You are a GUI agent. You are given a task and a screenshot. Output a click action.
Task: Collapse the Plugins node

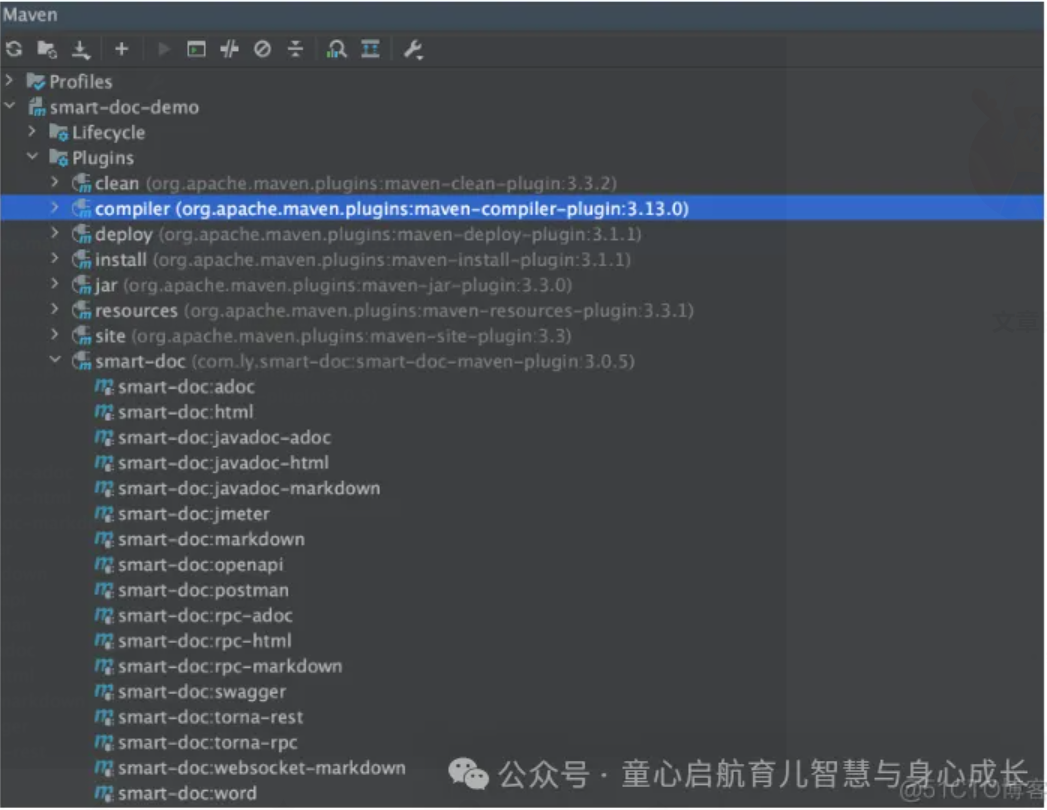click(32, 157)
